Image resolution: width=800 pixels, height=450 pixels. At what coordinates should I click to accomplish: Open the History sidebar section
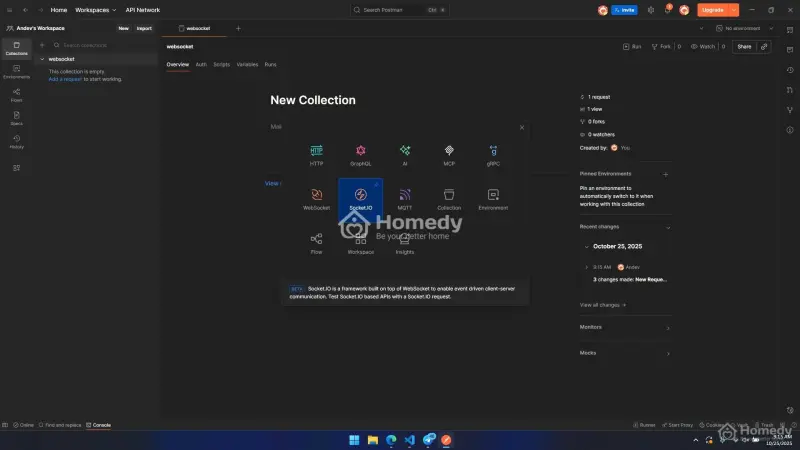click(x=16, y=142)
